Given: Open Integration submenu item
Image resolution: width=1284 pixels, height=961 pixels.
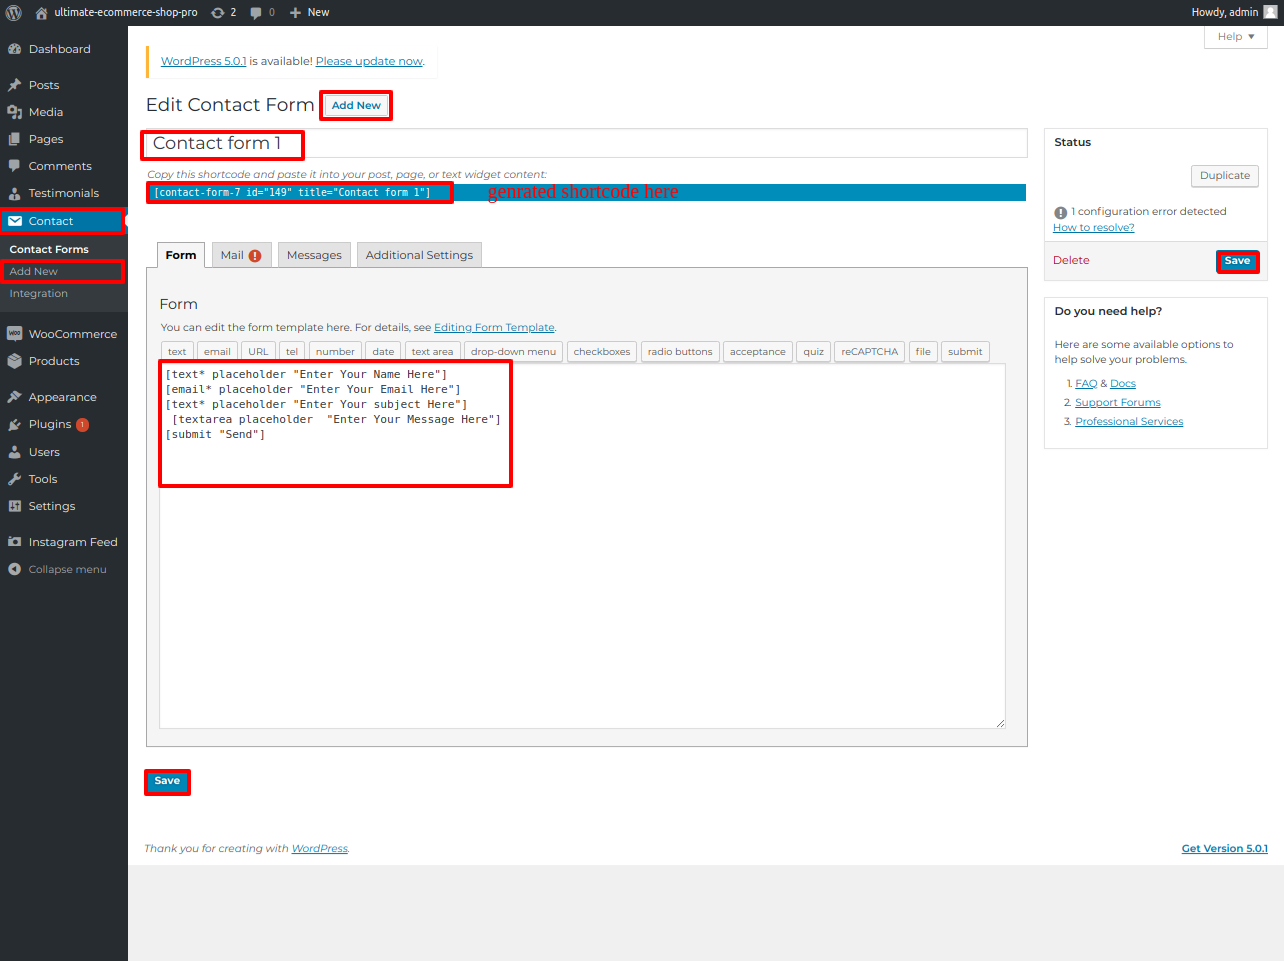Looking at the screenshot, I should point(39,293).
